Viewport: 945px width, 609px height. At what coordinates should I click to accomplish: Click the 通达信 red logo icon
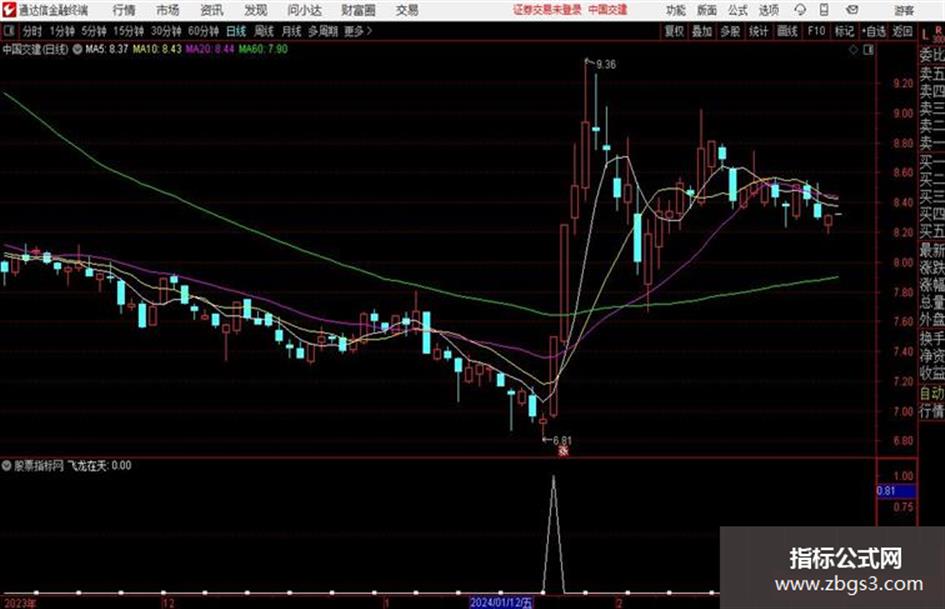[9, 10]
